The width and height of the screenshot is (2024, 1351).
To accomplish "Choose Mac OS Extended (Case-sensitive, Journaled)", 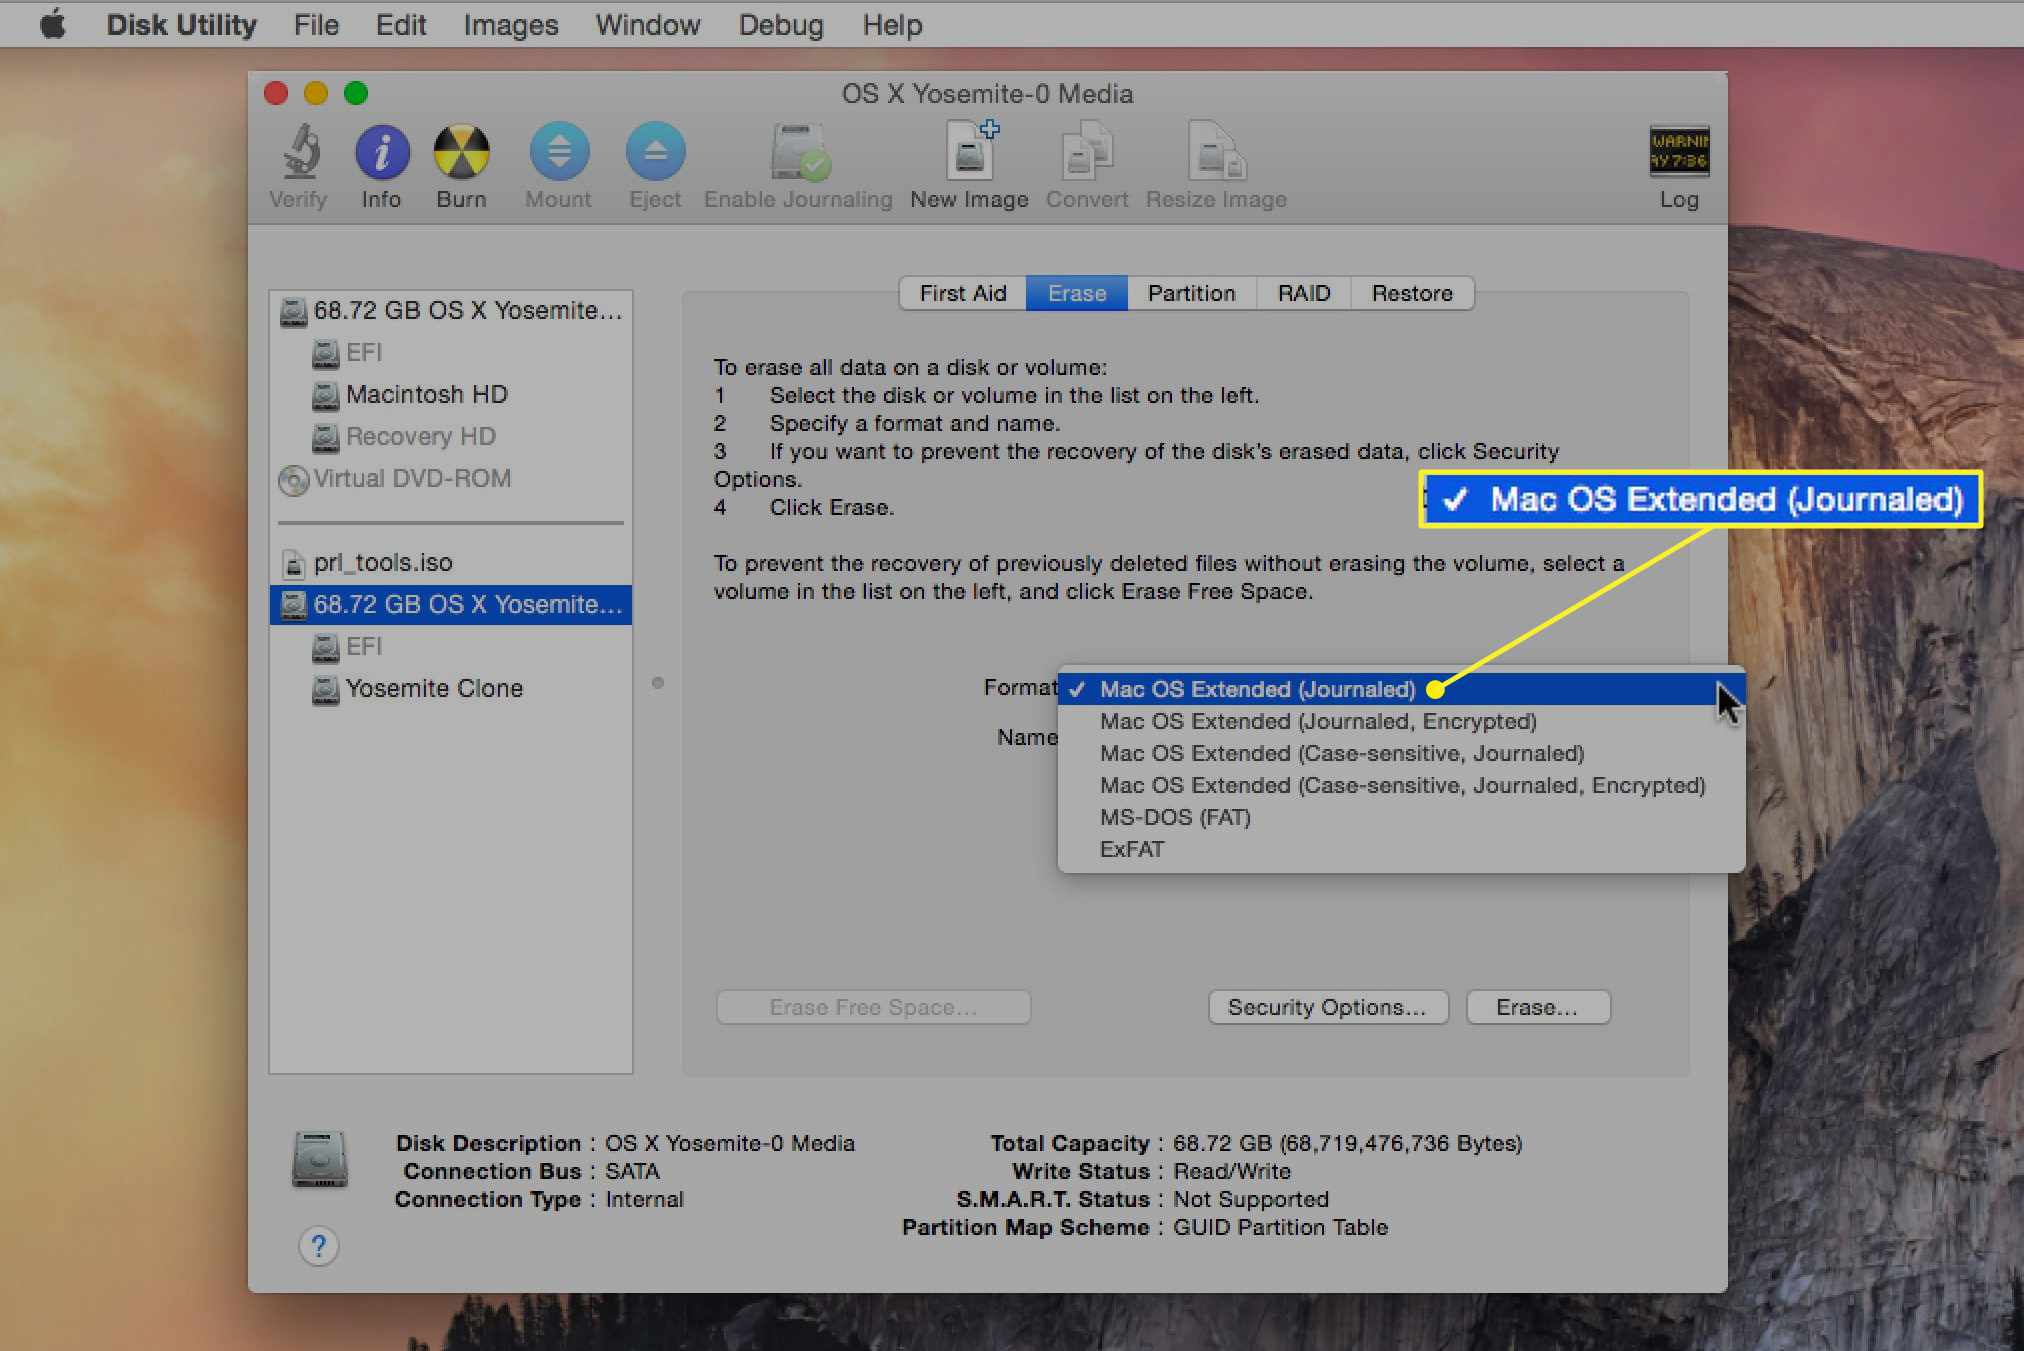I will coord(1401,753).
